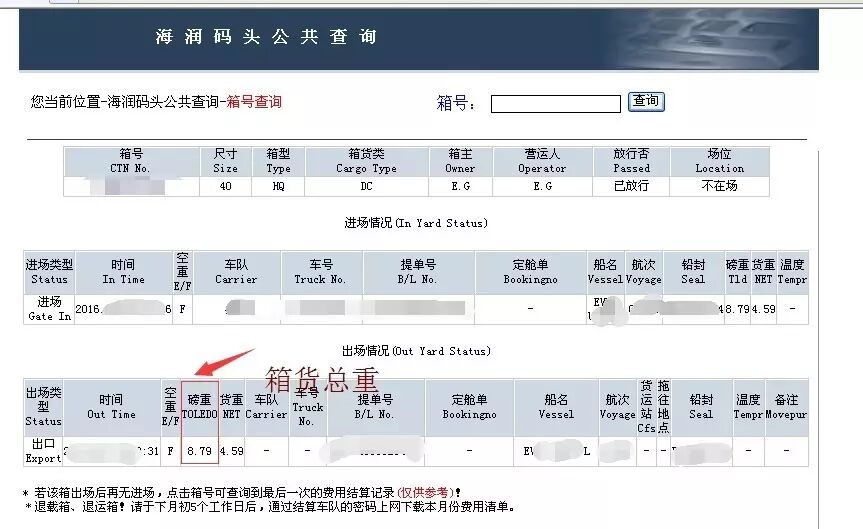Viewport: 863px width, 529px height.
Task: Click the E.G value under Operator
Action: tap(542, 186)
